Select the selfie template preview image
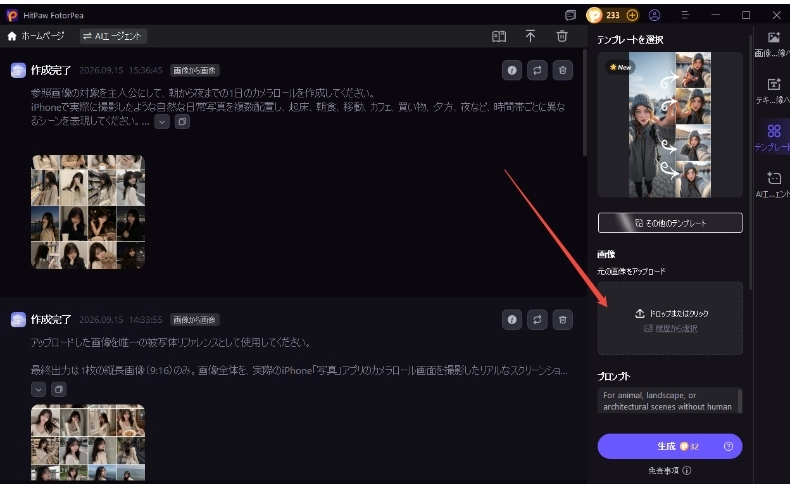790x488 pixels. click(x=670, y=125)
